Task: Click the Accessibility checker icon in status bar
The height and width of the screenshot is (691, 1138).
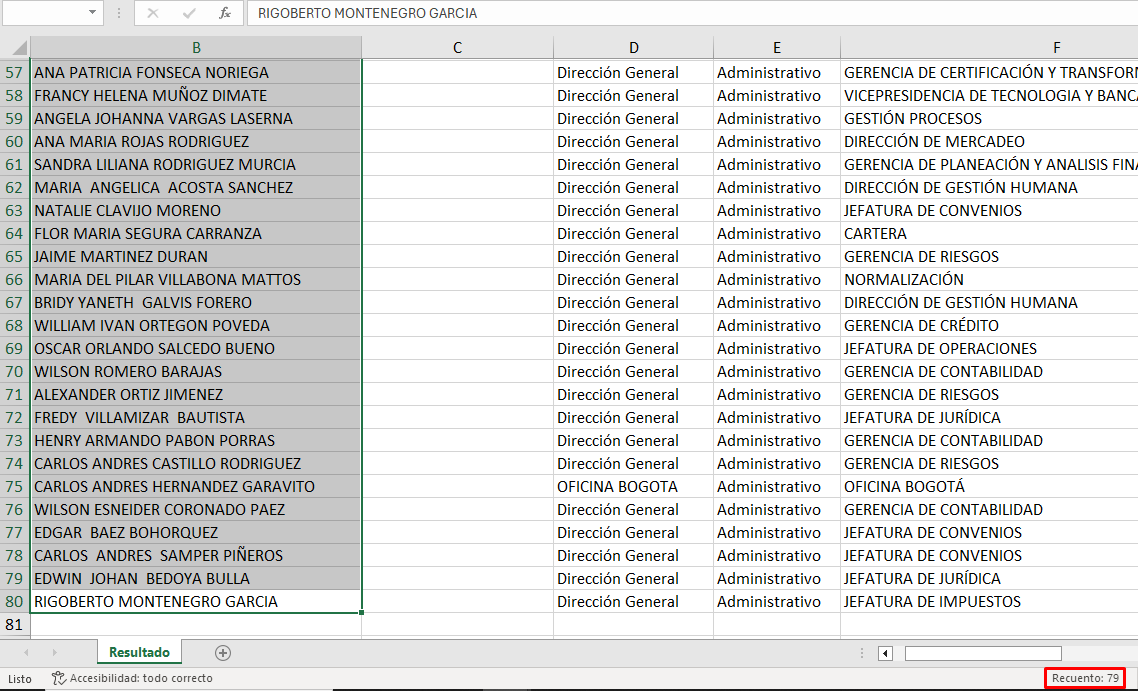Action: [x=60, y=678]
